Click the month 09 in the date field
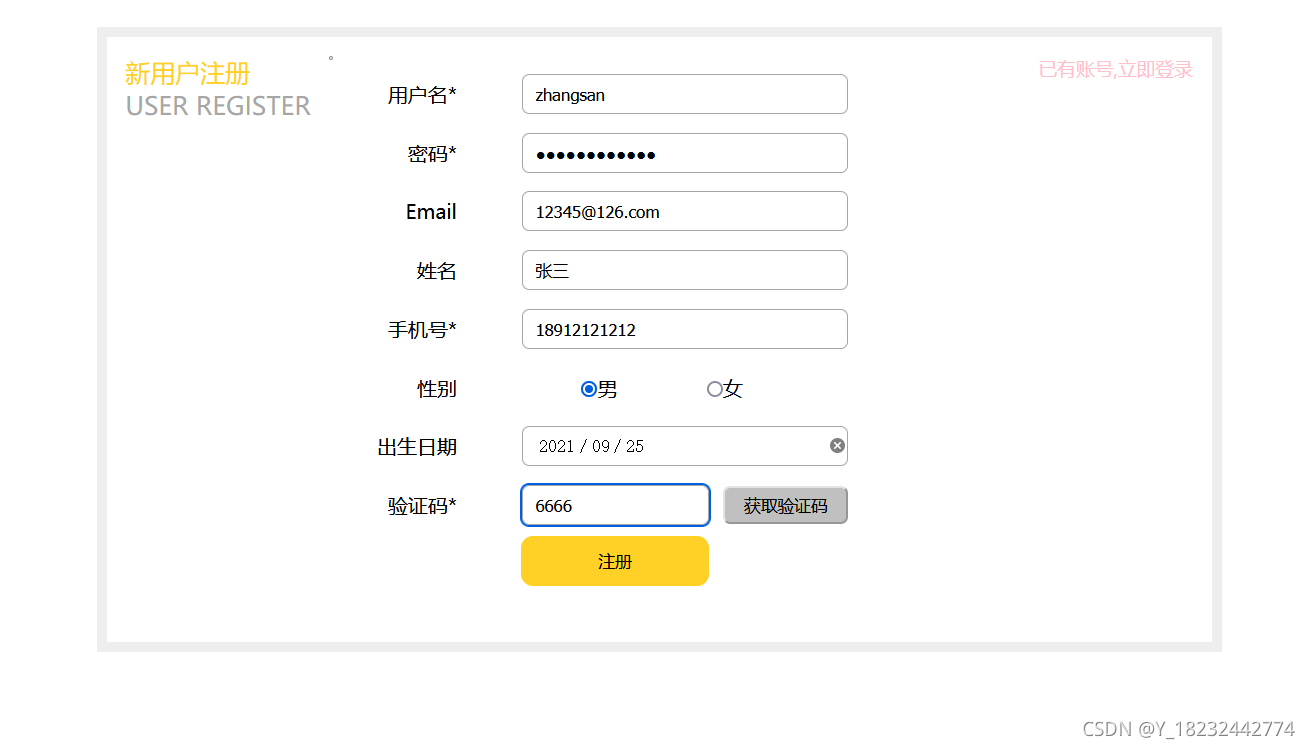 click(601, 446)
